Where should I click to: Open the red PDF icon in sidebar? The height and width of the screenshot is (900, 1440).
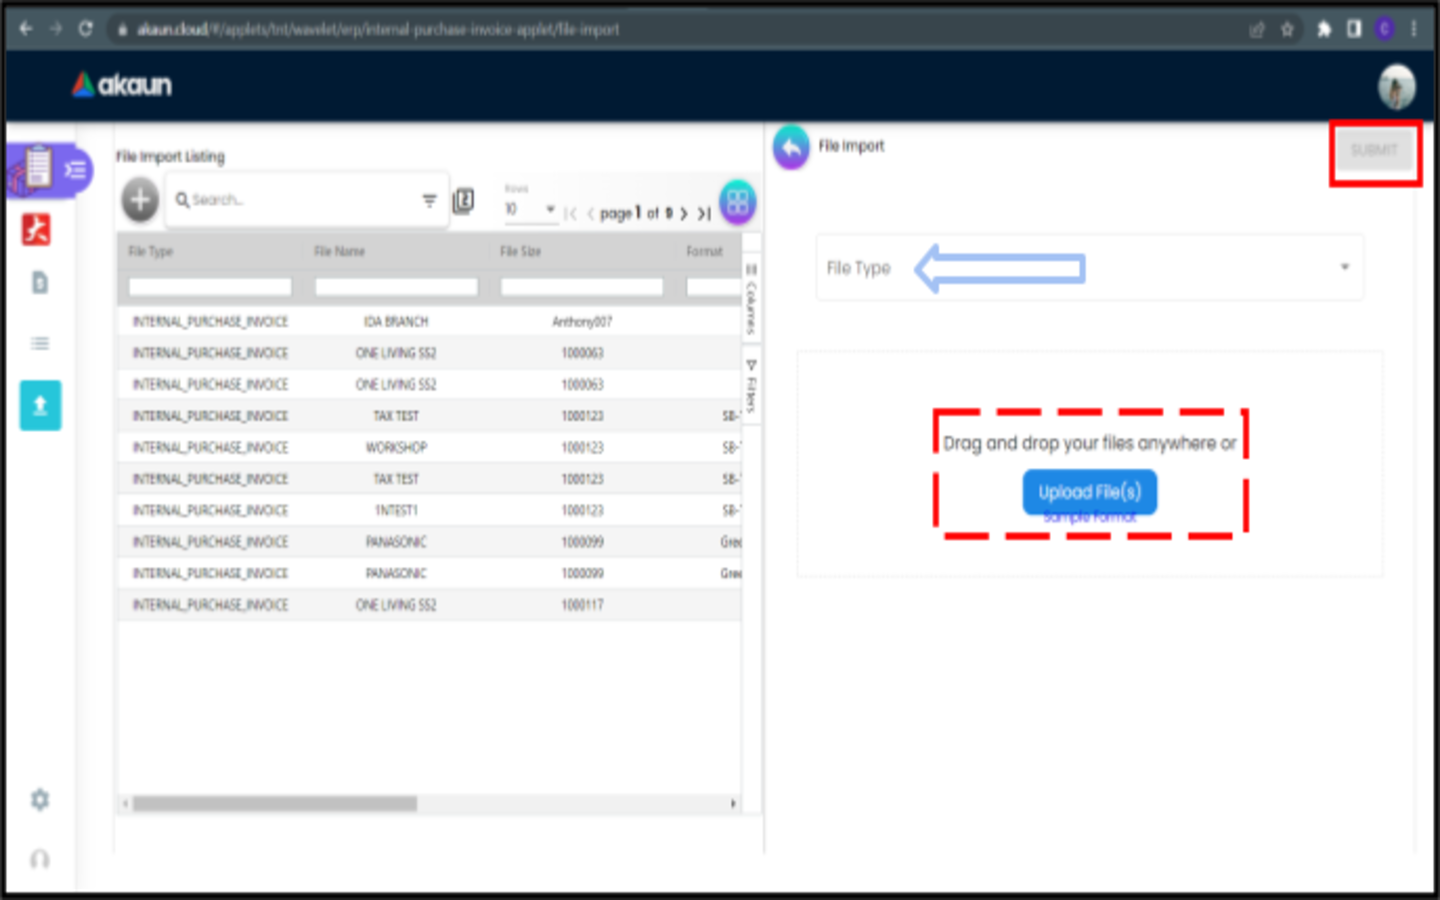pyautogui.click(x=37, y=230)
